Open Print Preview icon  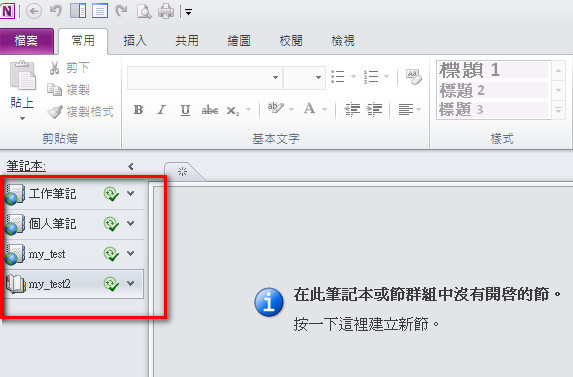pos(144,11)
